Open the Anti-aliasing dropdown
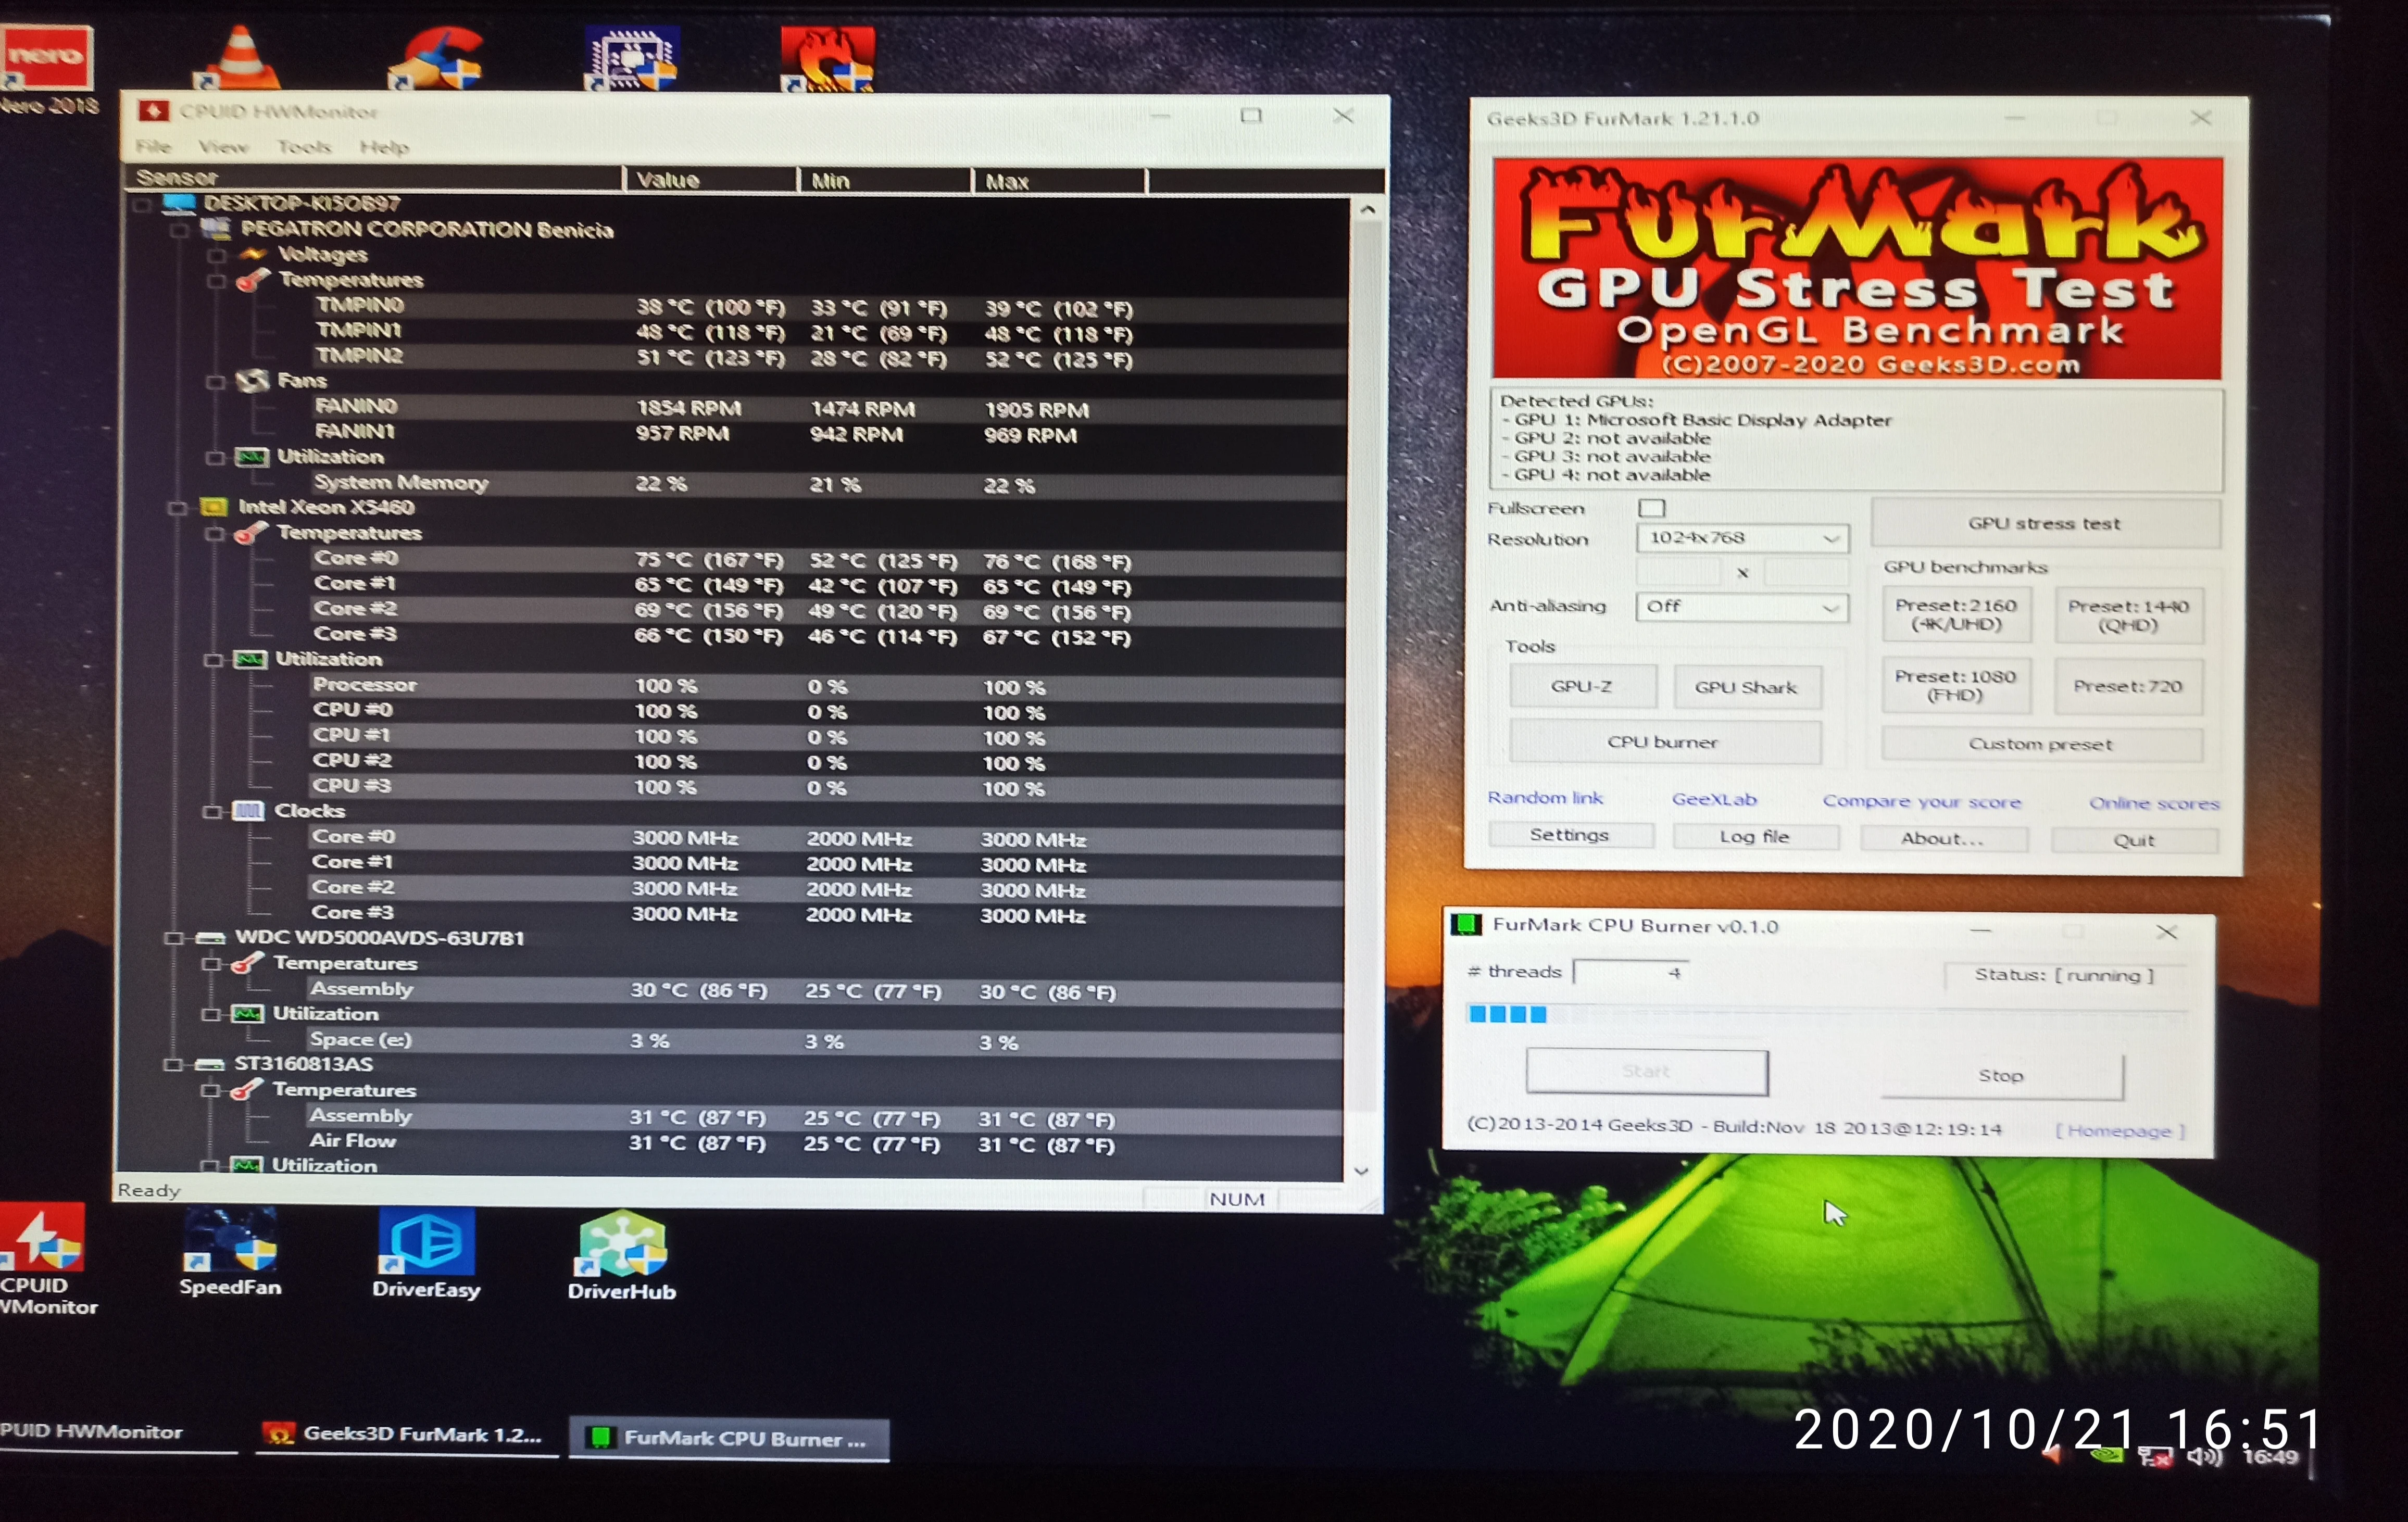 (x=1742, y=607)
